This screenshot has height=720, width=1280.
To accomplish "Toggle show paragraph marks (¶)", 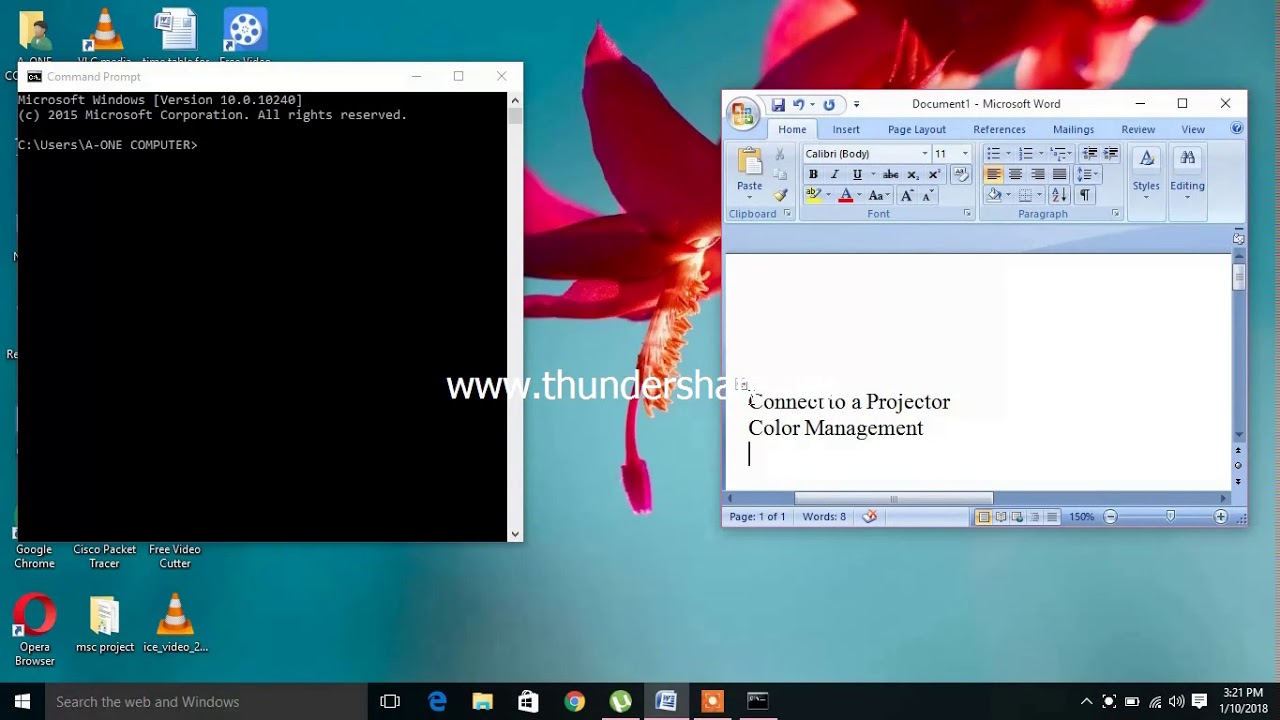I will coord(1084,194).
